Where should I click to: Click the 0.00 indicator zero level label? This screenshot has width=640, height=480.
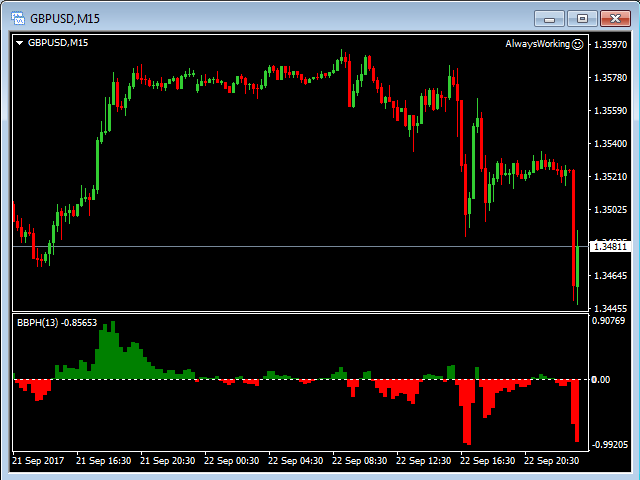601,380
